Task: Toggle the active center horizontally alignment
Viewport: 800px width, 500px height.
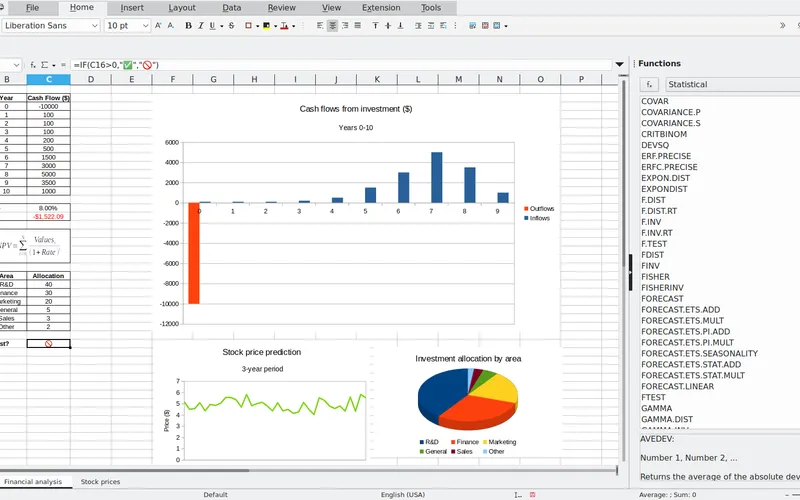Action: coord(332,26)
